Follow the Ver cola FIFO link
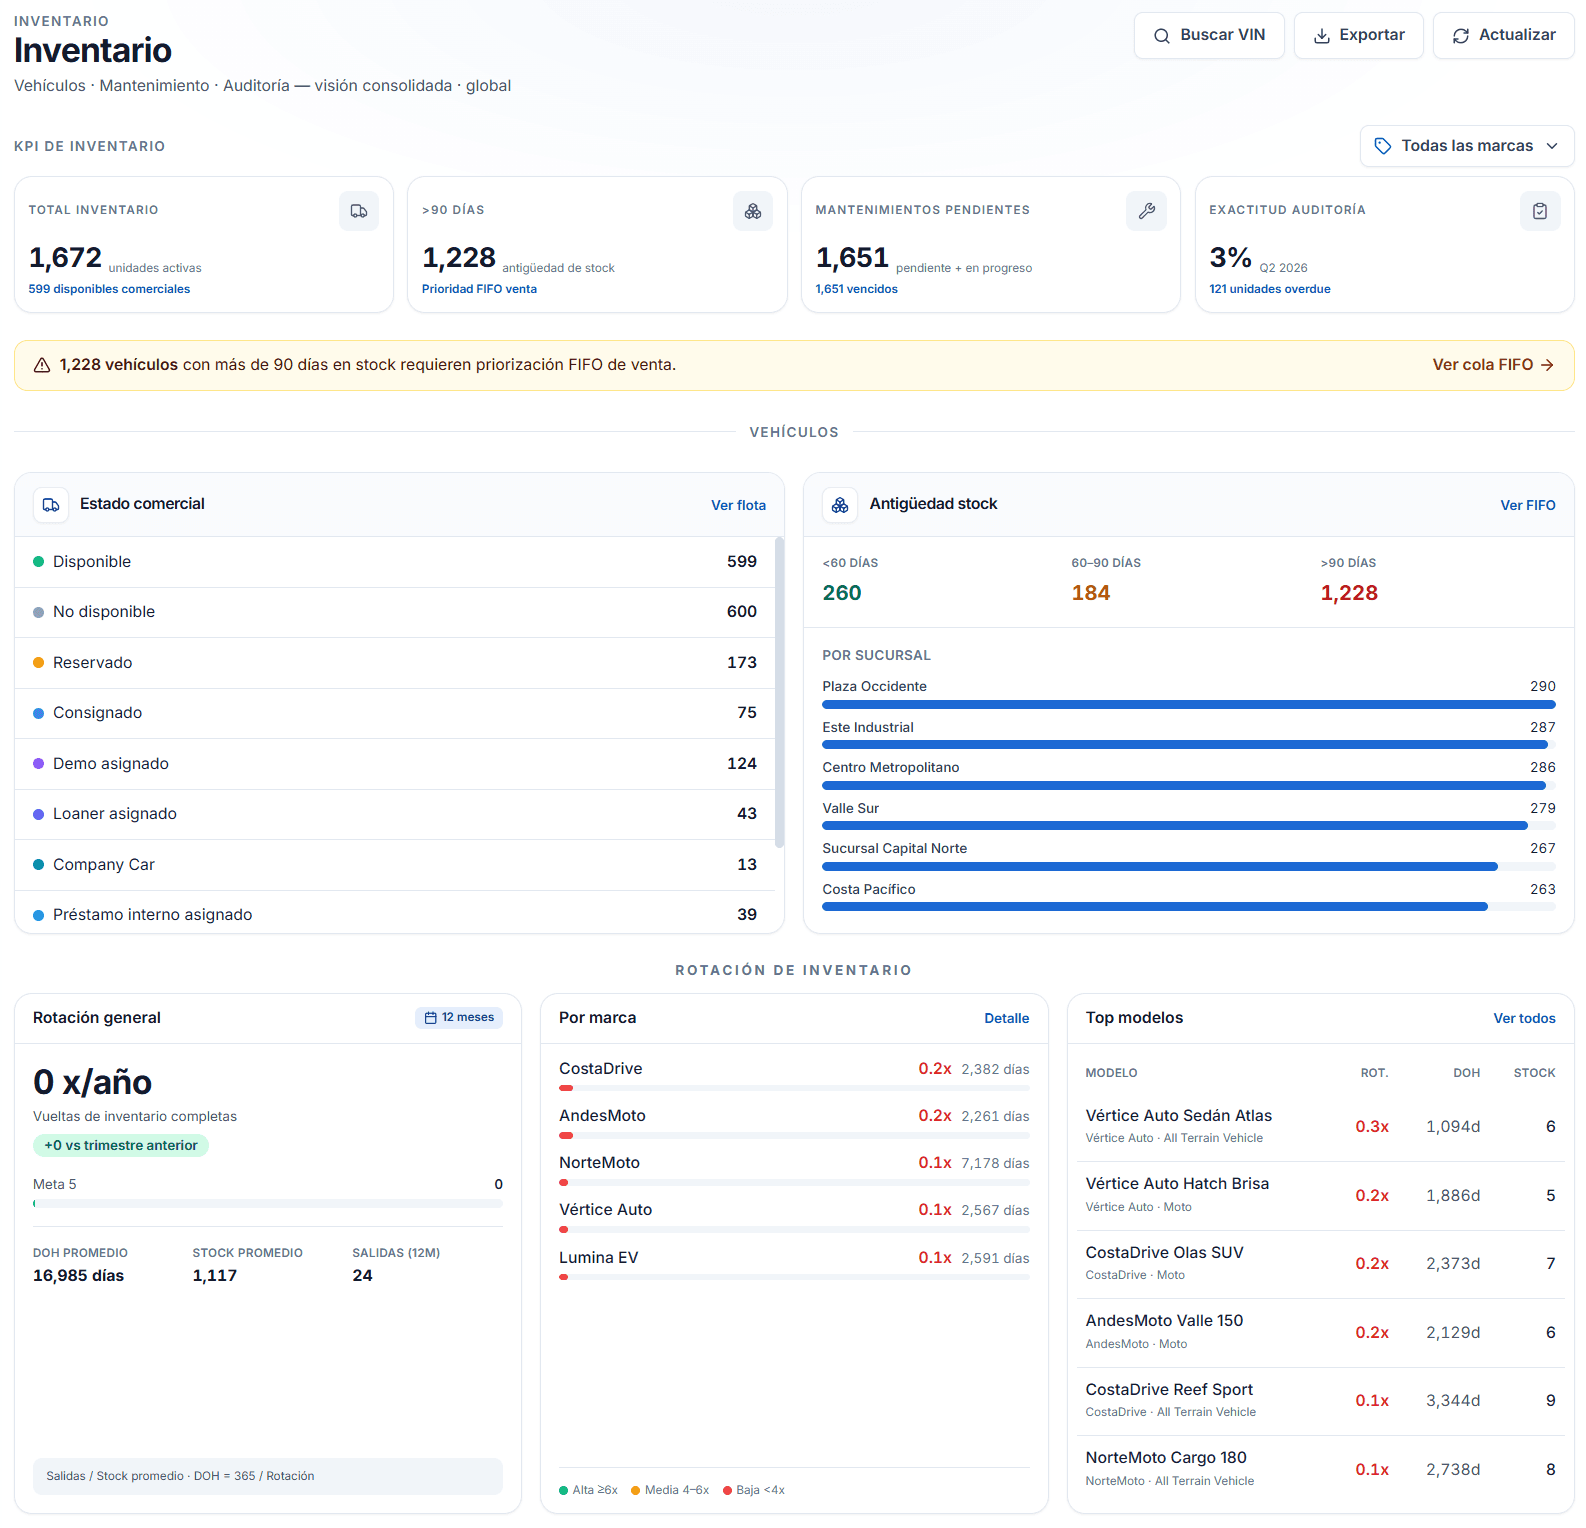Image resolution: width=1586 pixels, height=1528 pixels. click(x=1493, y=365)
